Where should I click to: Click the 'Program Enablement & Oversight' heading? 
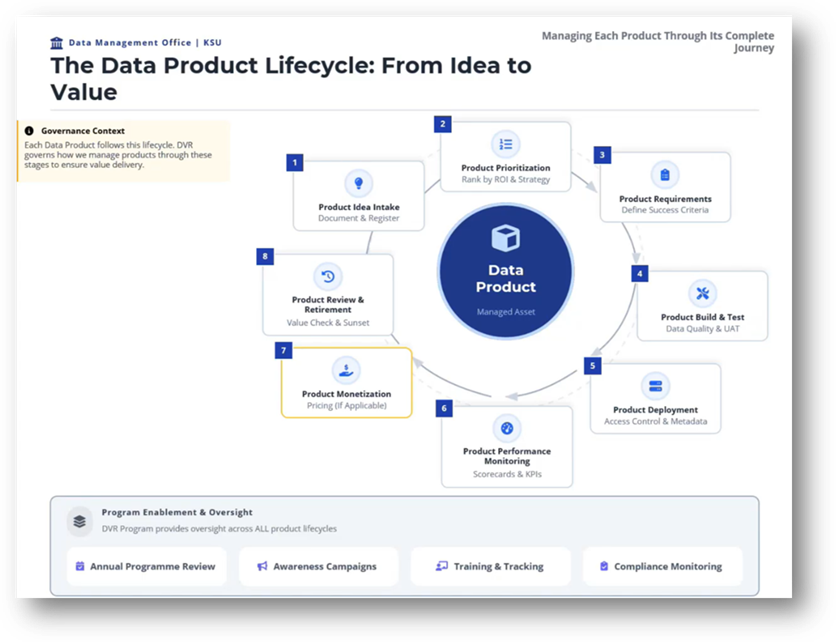point(177,512)
